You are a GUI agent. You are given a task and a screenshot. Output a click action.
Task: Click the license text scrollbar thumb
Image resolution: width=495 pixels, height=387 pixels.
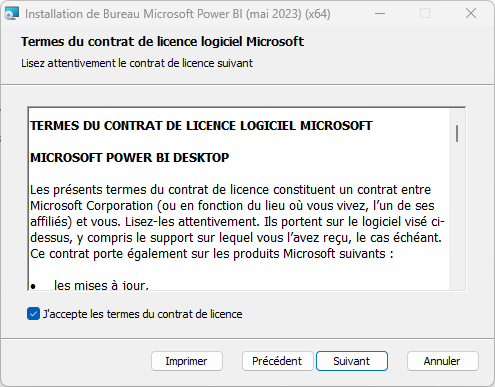(457, 133)
